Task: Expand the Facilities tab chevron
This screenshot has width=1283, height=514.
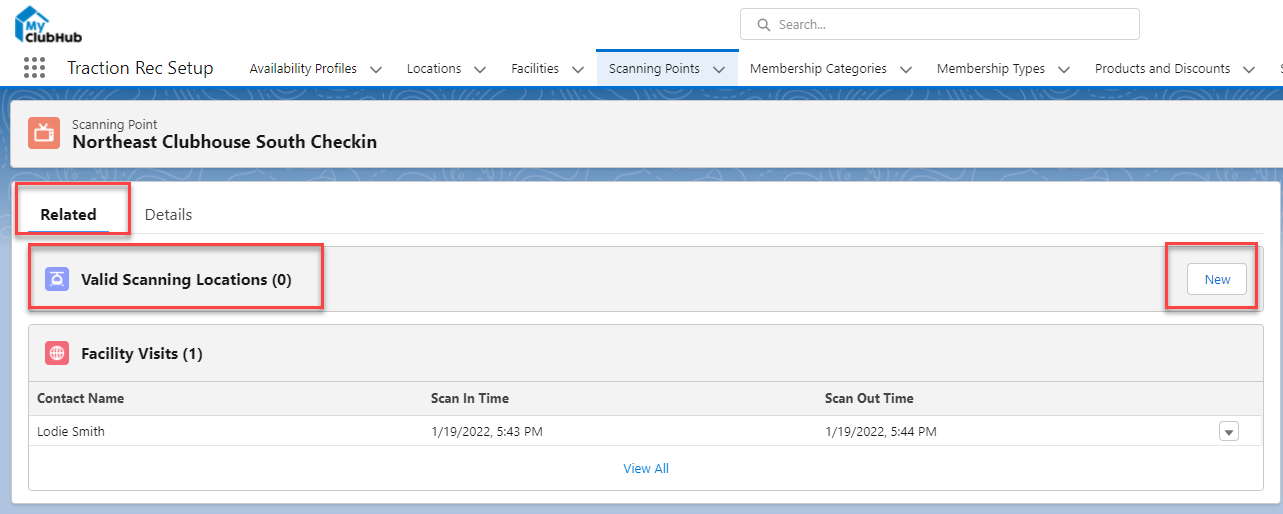Action: (578, 70)
